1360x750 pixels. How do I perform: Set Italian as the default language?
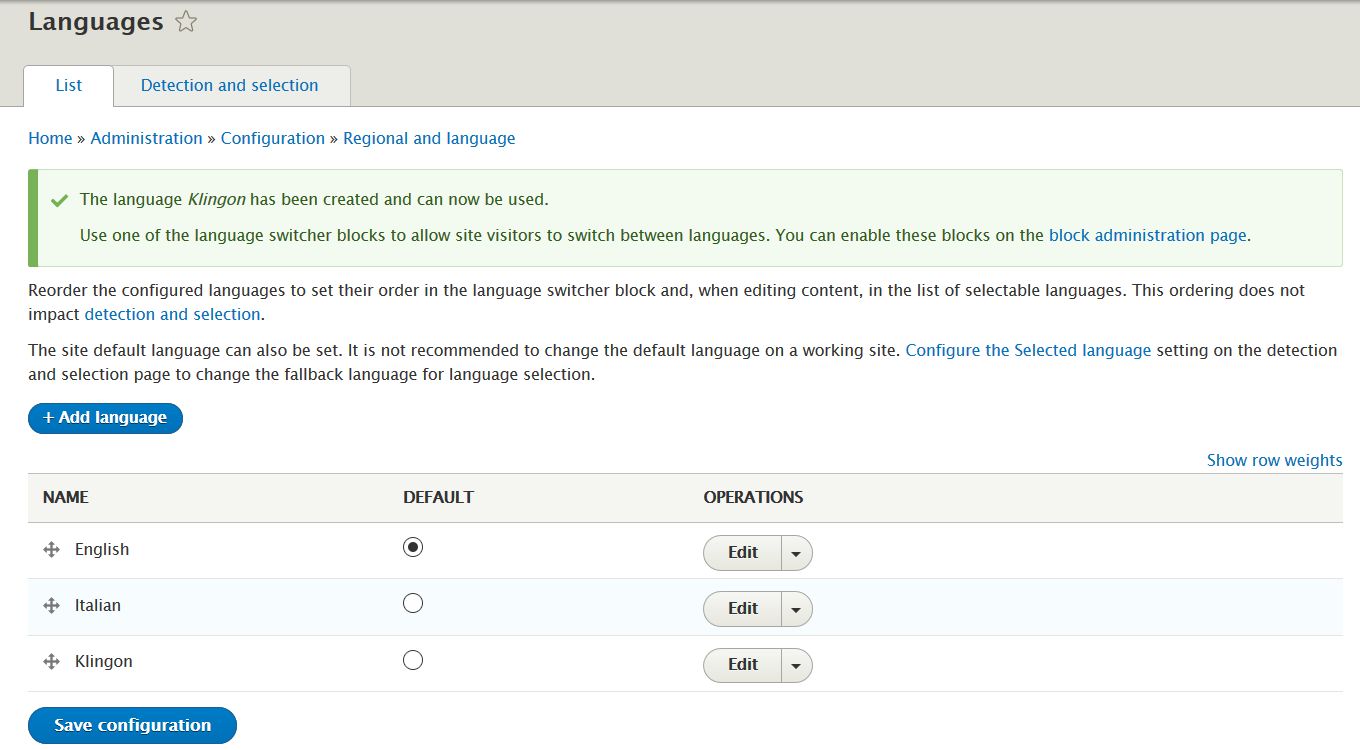tap(412, 602)
